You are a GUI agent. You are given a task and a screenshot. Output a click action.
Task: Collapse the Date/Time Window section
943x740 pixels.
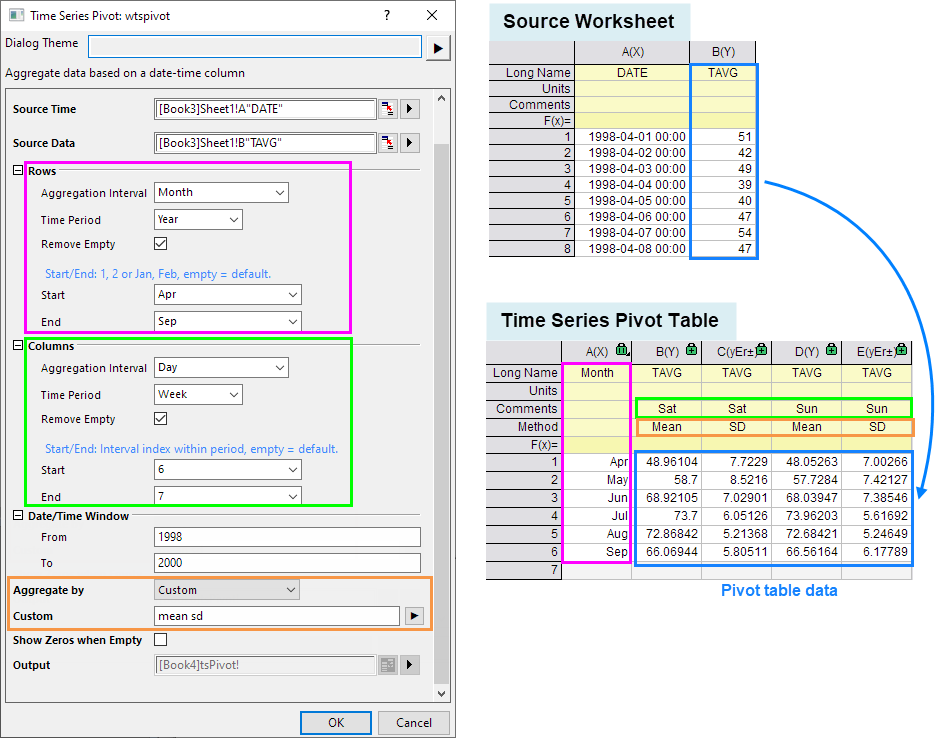[17, 516]
